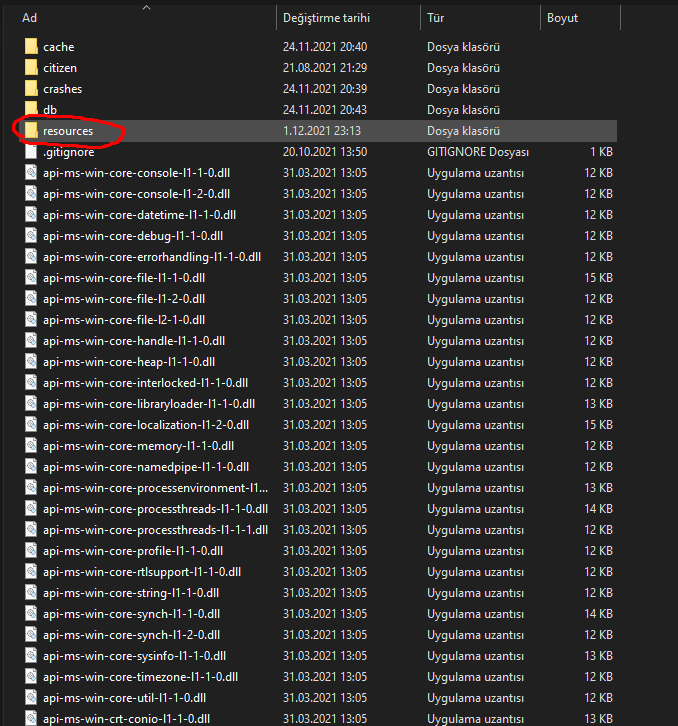Click the 13 KB size of api-ms-win-core-libraryloader-l1-1-0.dll
Screen dimensions: 678x726
click(598, 404)
